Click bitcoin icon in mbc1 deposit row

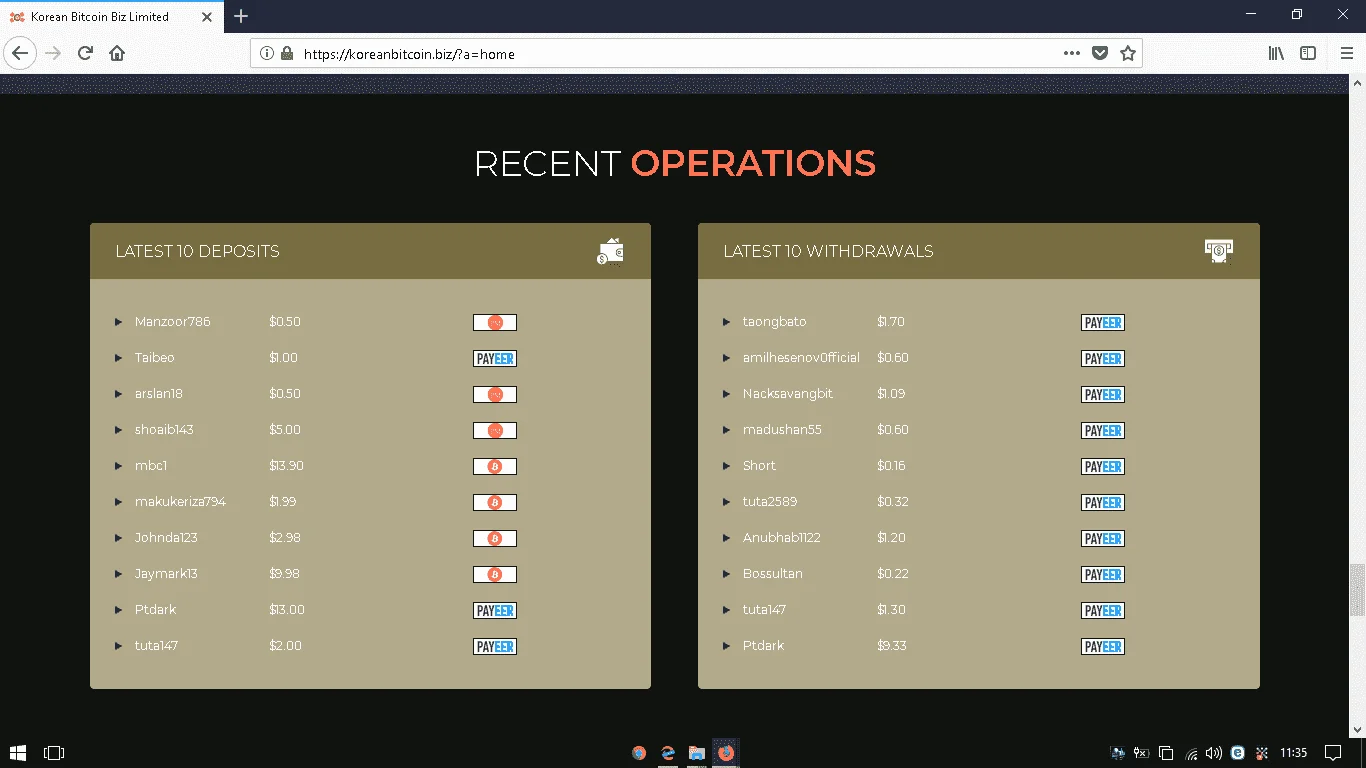click(495, 466)
